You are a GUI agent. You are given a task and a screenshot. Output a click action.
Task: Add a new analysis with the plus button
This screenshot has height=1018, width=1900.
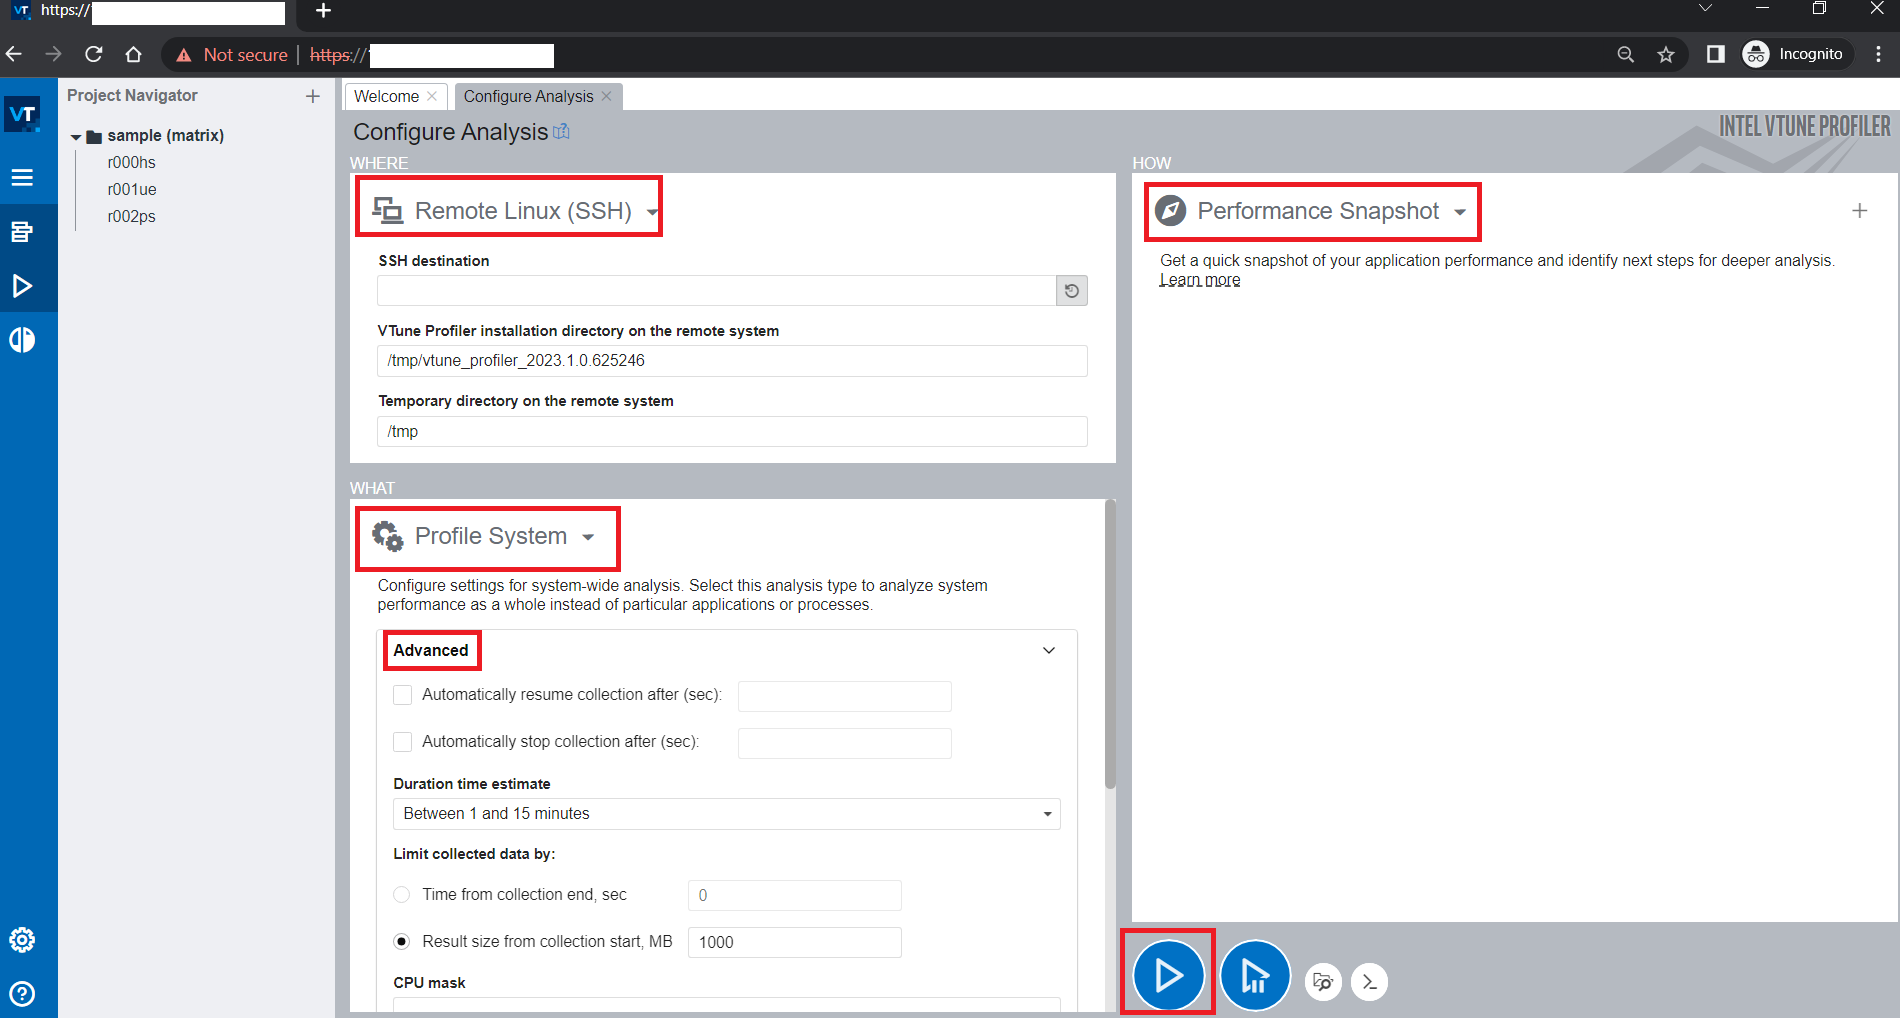[x=1859, y=210]
